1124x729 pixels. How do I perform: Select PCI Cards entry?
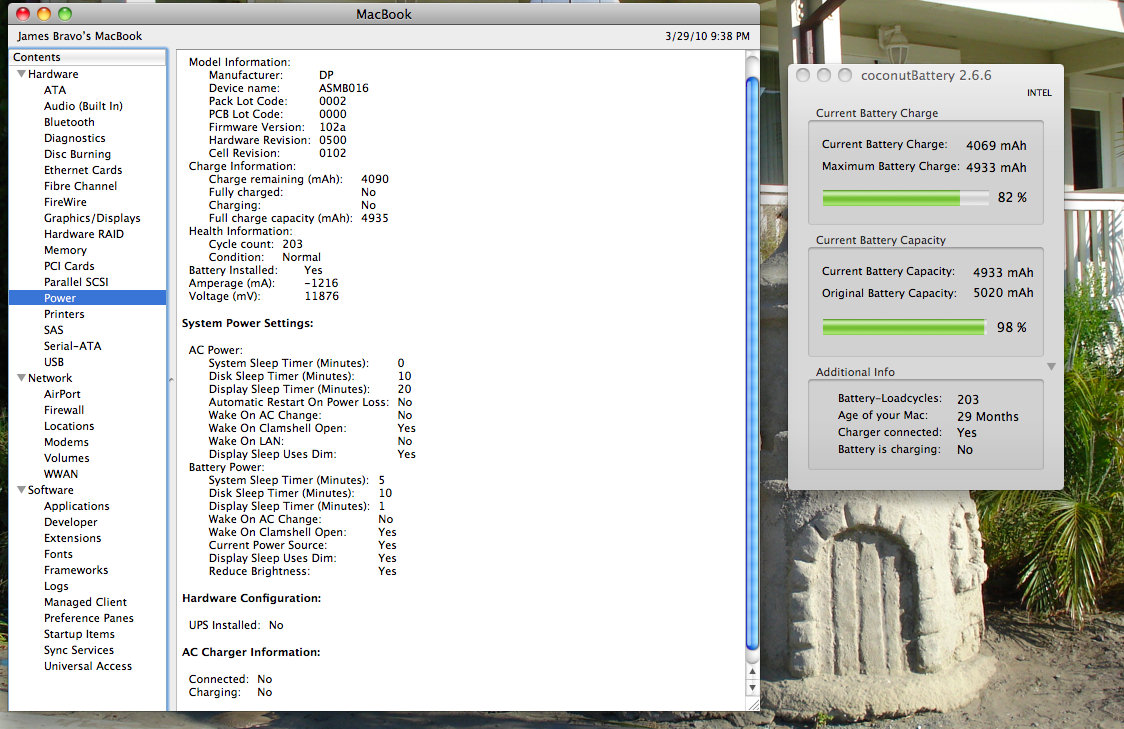click(69, 266)
